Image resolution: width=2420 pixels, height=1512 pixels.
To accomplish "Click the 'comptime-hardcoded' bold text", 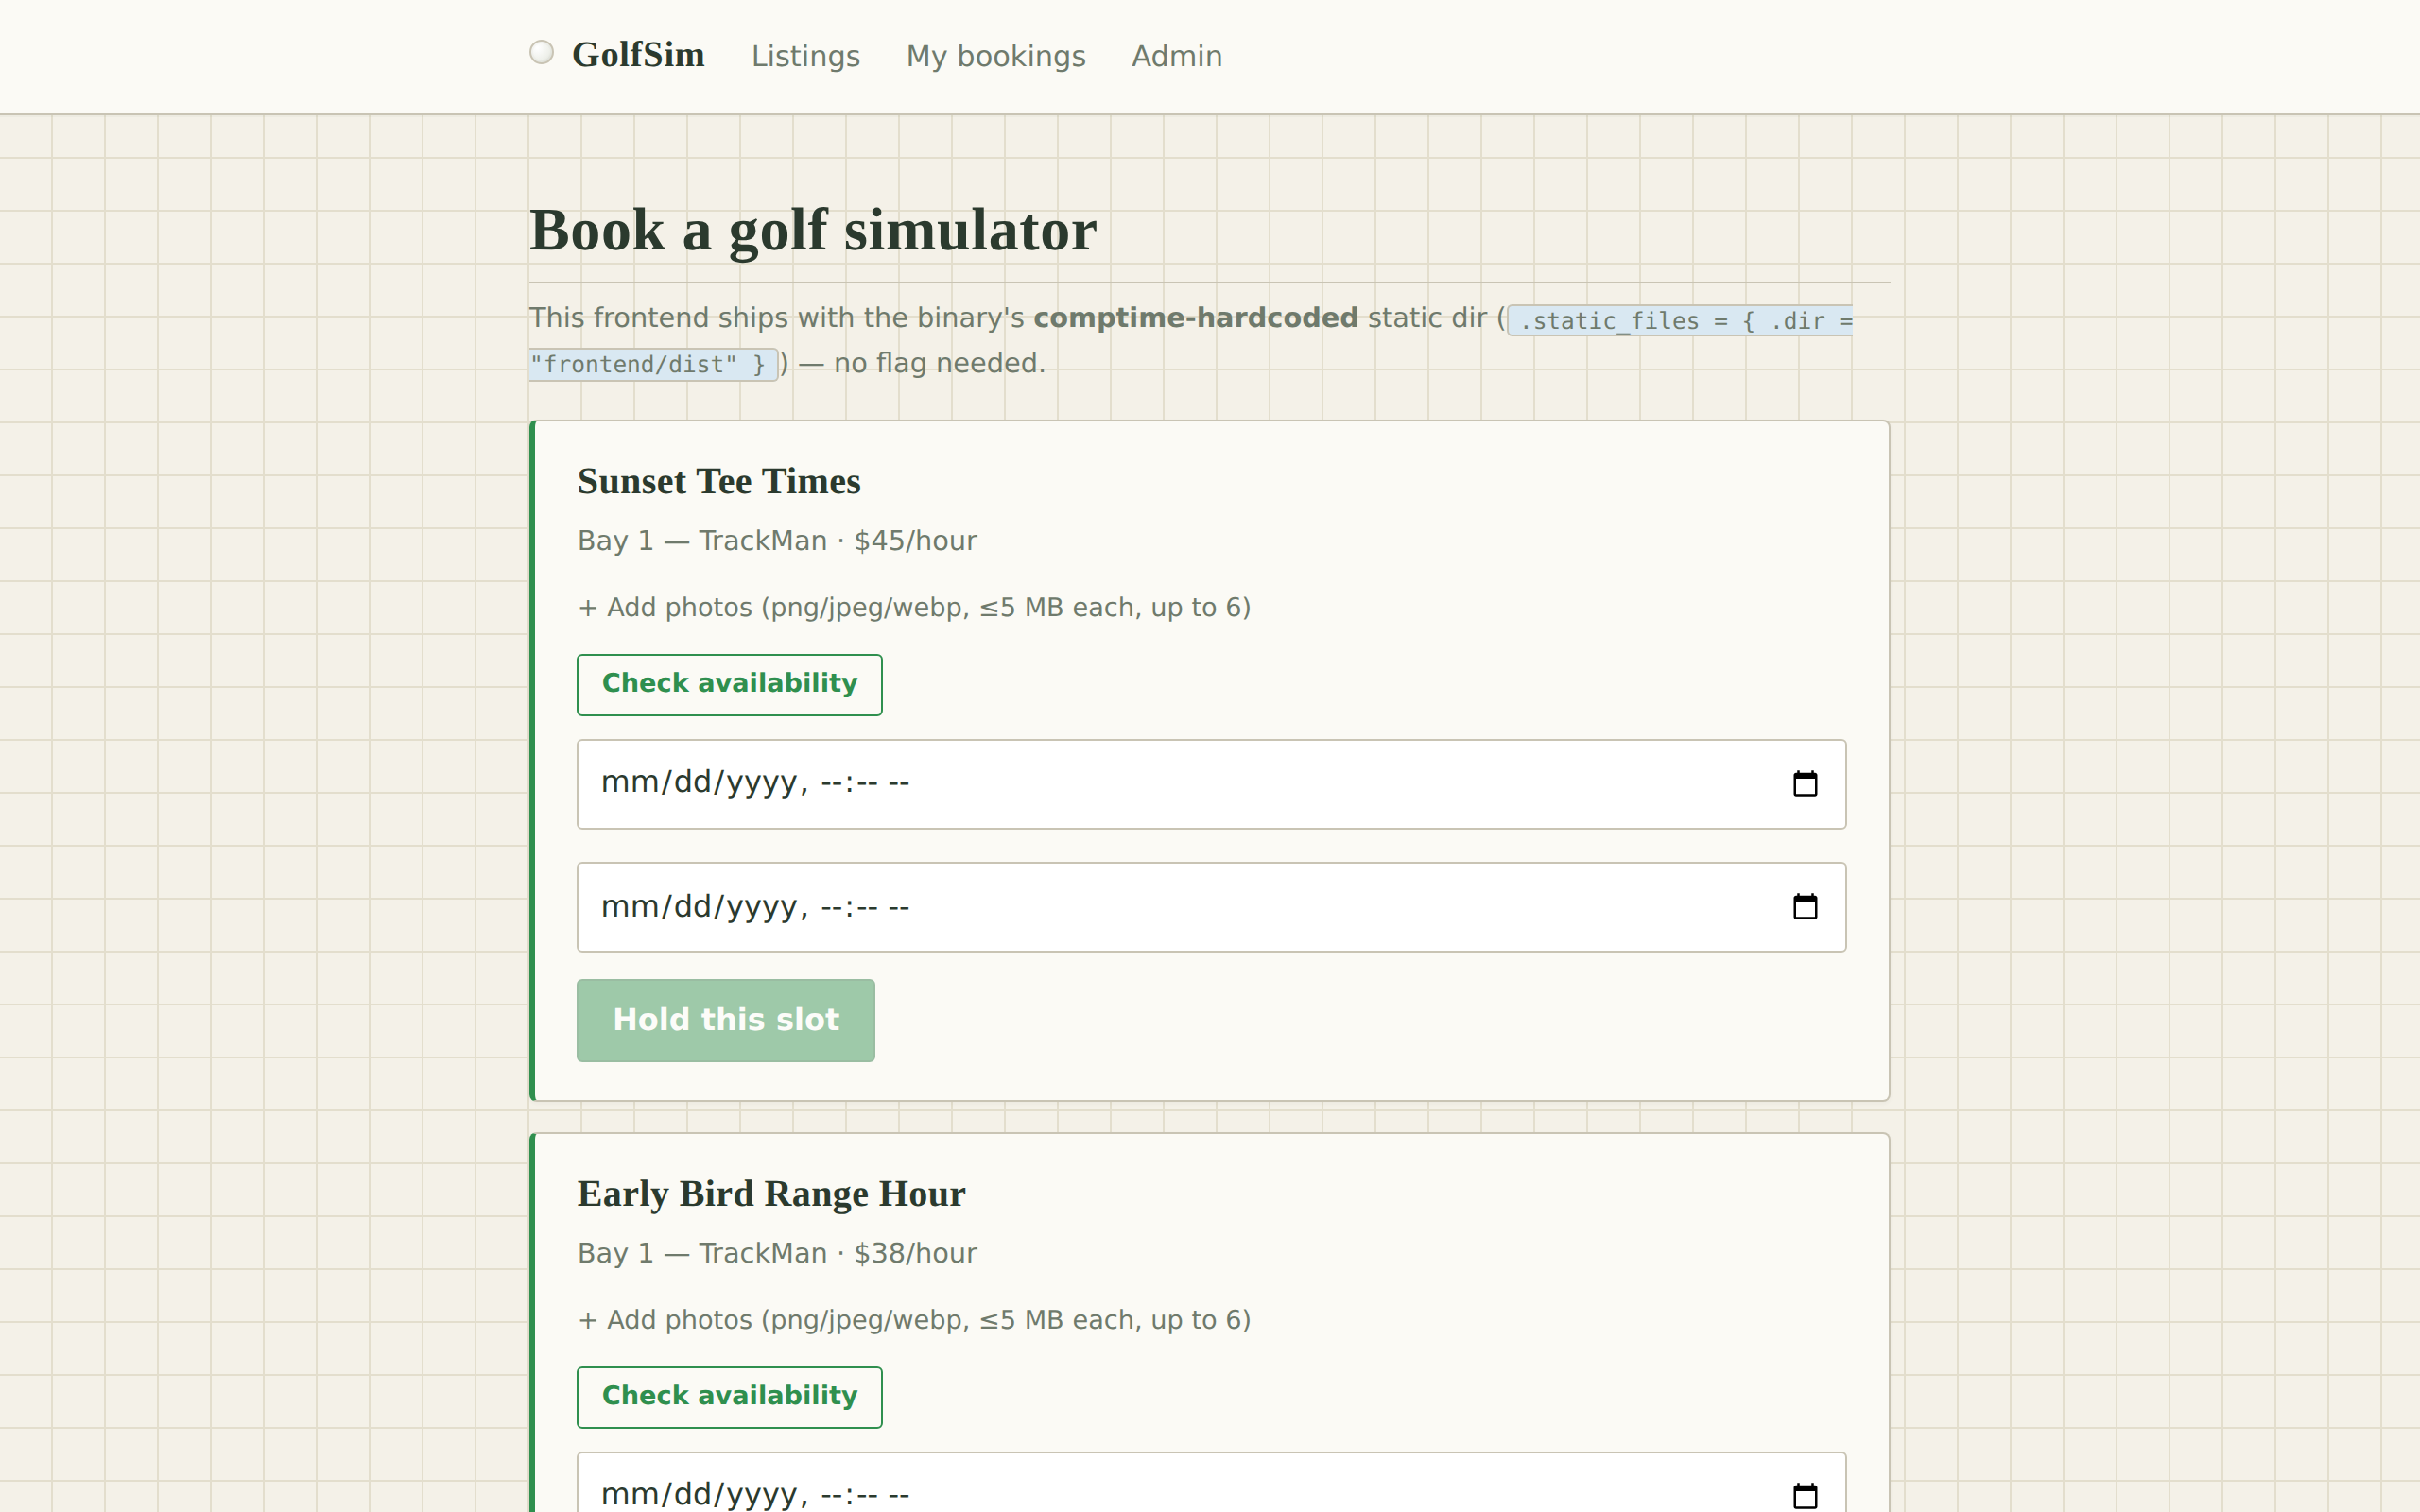I will (x=1195, y=318).
